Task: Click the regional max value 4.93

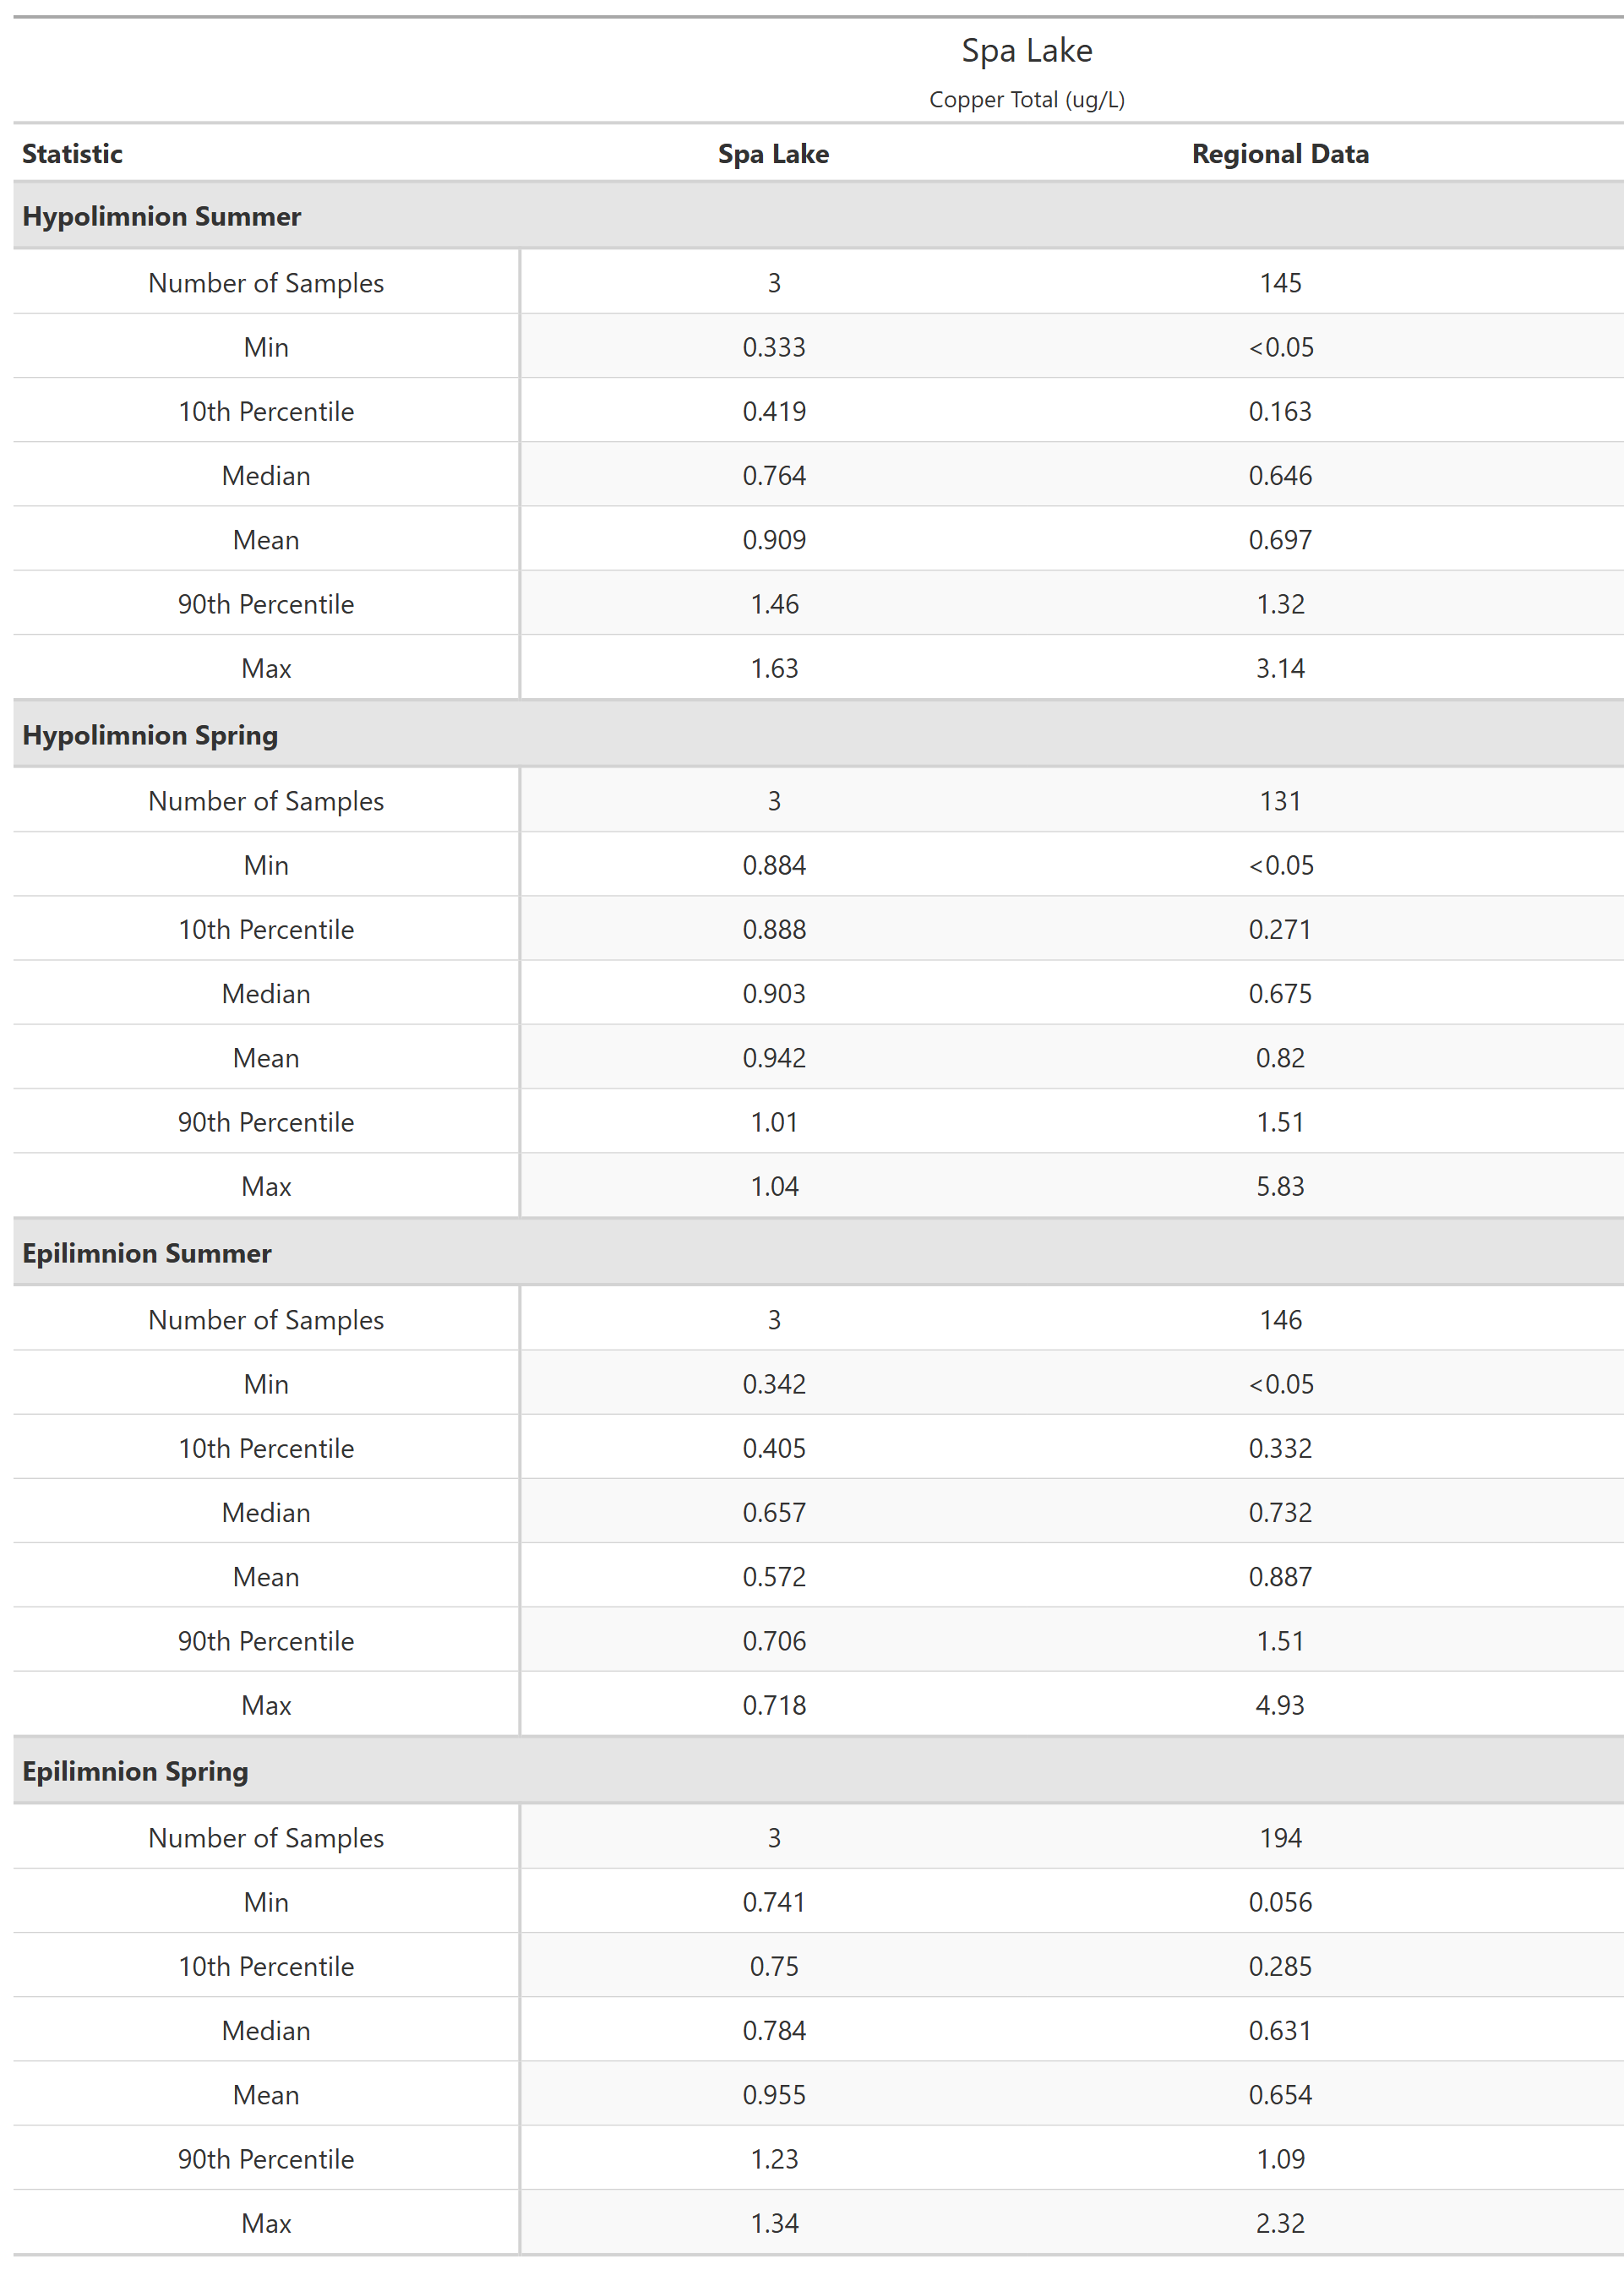Action: tap(1280, 1705)
